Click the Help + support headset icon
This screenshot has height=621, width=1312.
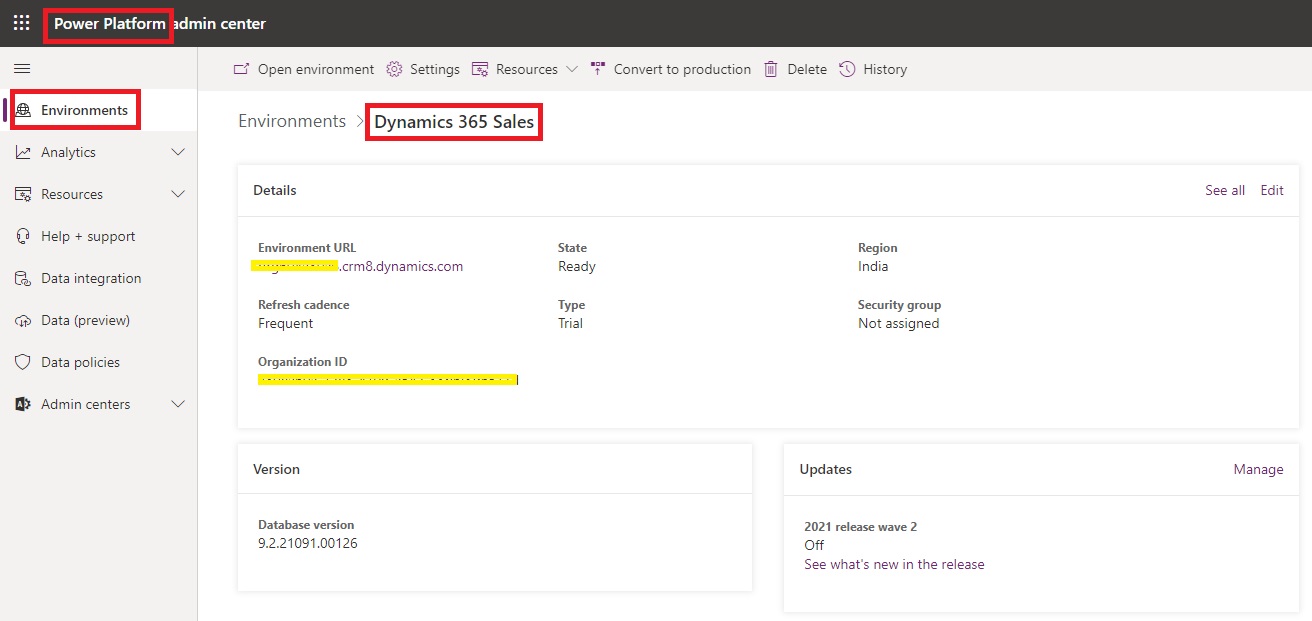(x=23, y=236)
